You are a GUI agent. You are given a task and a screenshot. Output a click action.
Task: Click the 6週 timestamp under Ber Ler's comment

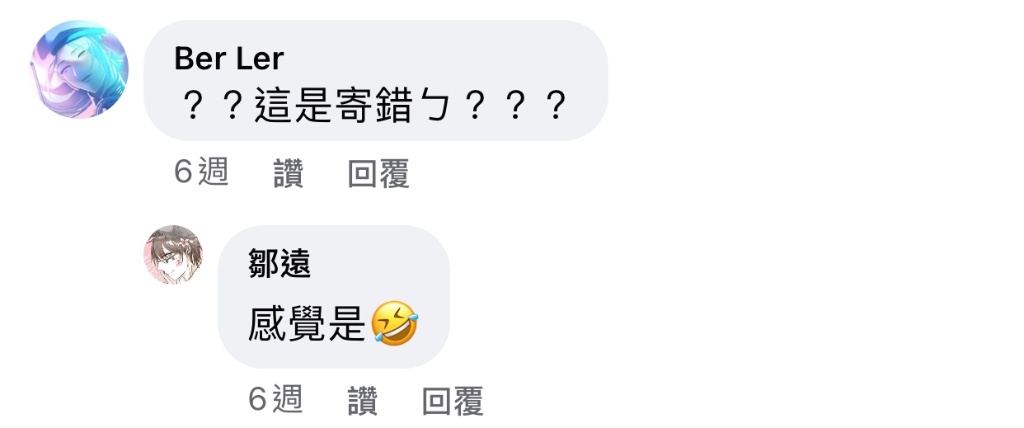[x=201, y=173]
